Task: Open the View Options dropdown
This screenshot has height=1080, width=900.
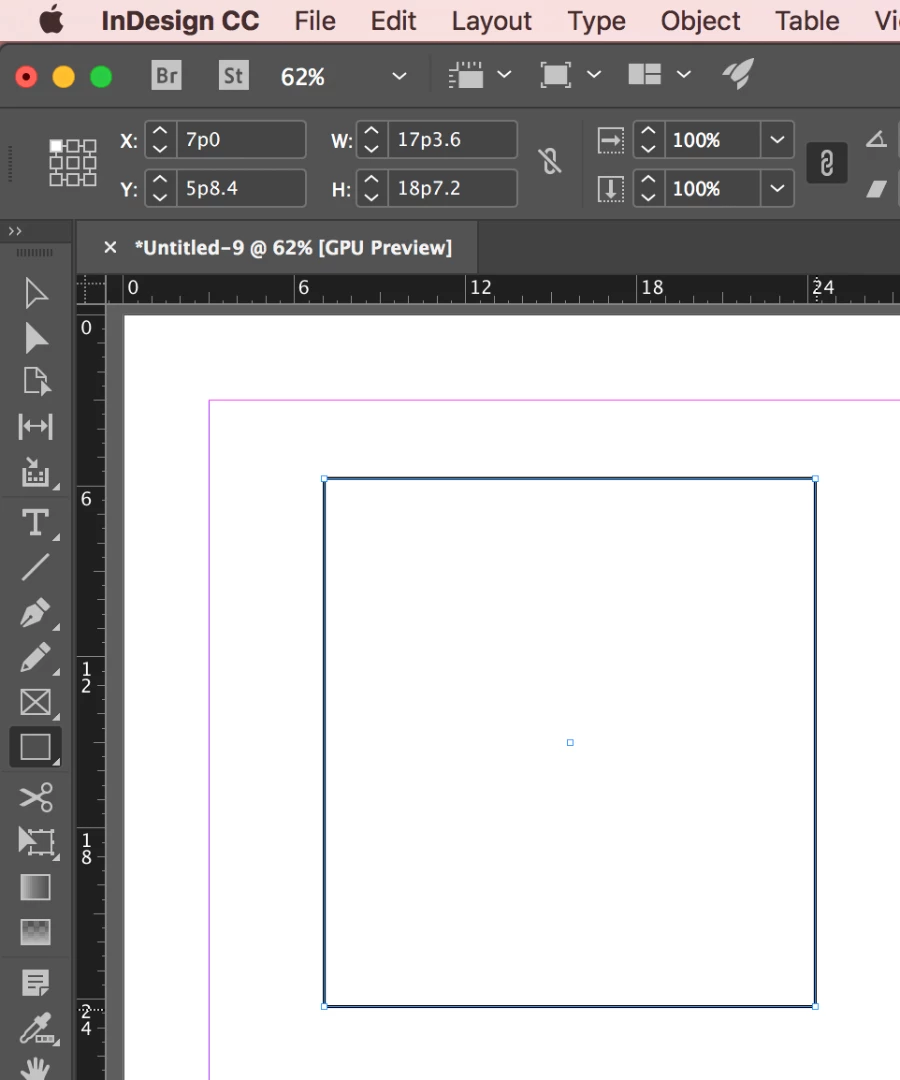Action: [x=505, y=74]
